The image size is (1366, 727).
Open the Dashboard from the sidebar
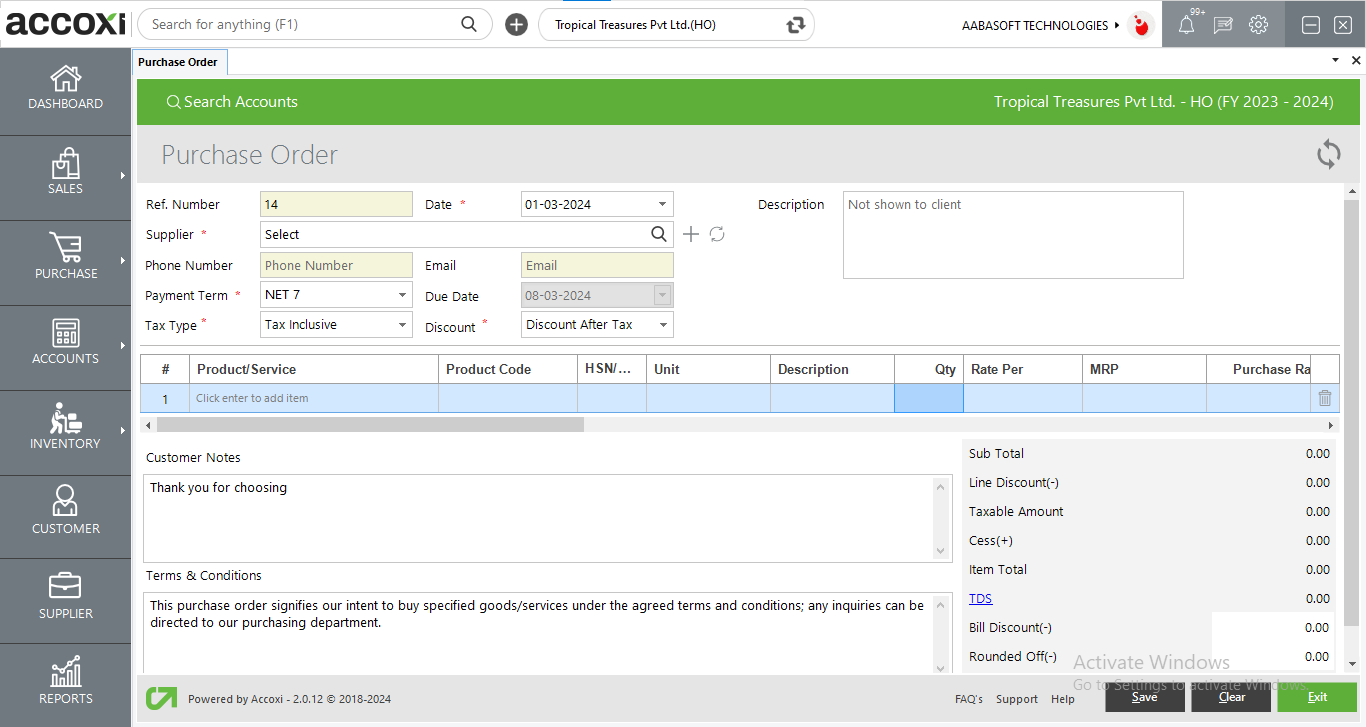click(65, 88)
